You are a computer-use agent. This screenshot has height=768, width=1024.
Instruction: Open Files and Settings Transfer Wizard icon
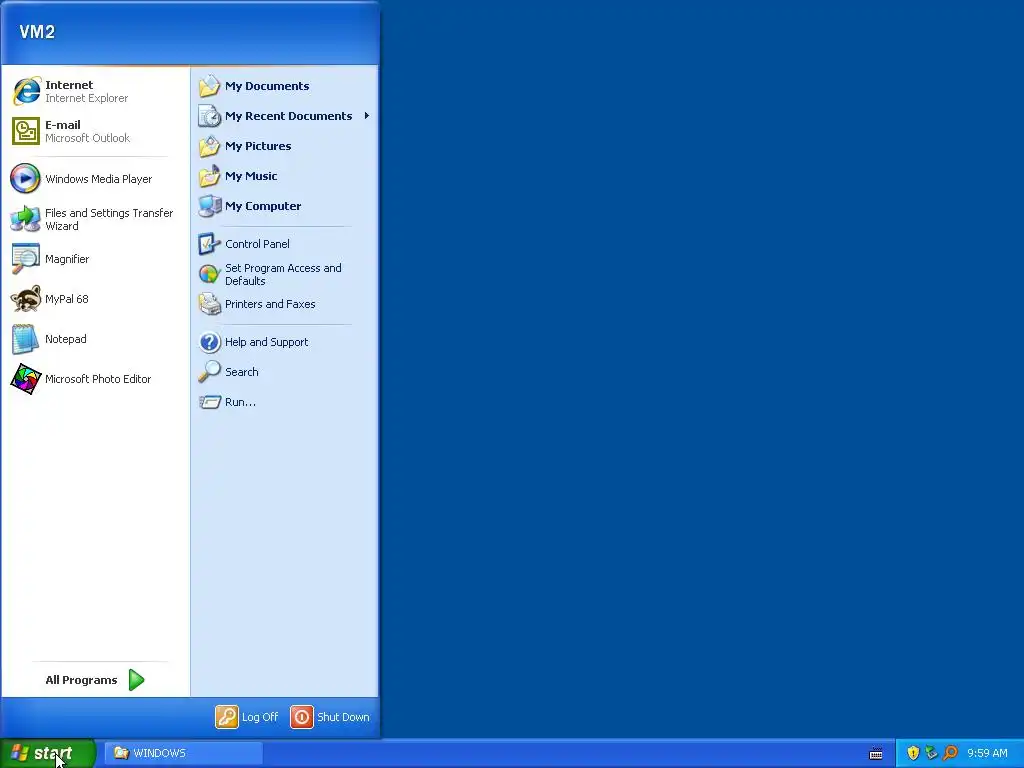click(x=26, y=219)
